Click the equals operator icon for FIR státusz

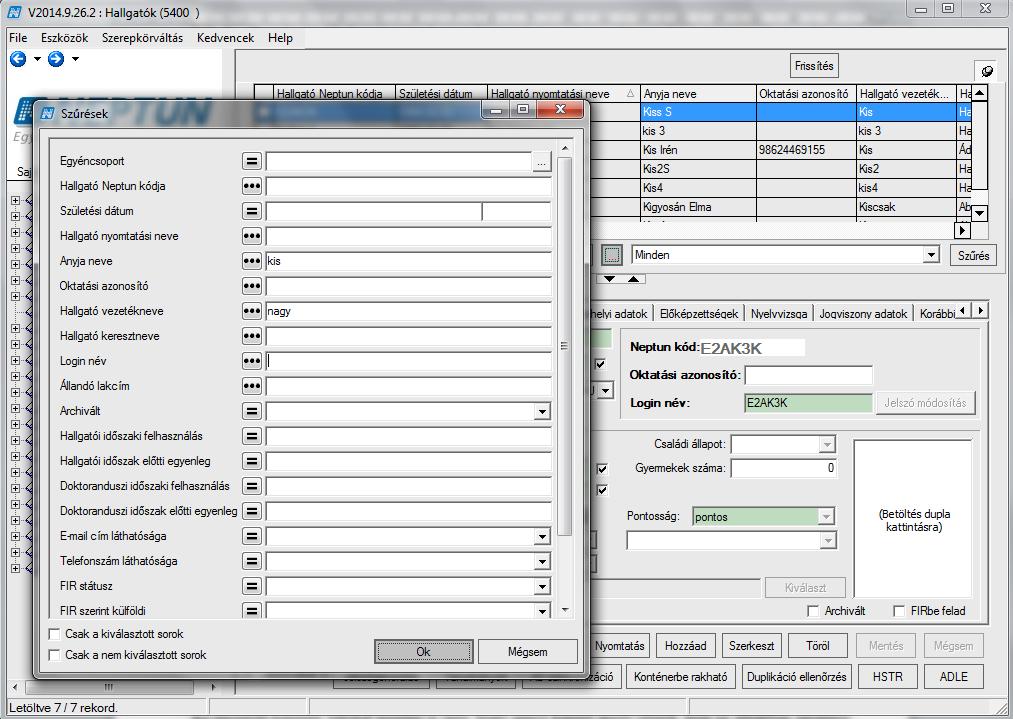(251, 587)
